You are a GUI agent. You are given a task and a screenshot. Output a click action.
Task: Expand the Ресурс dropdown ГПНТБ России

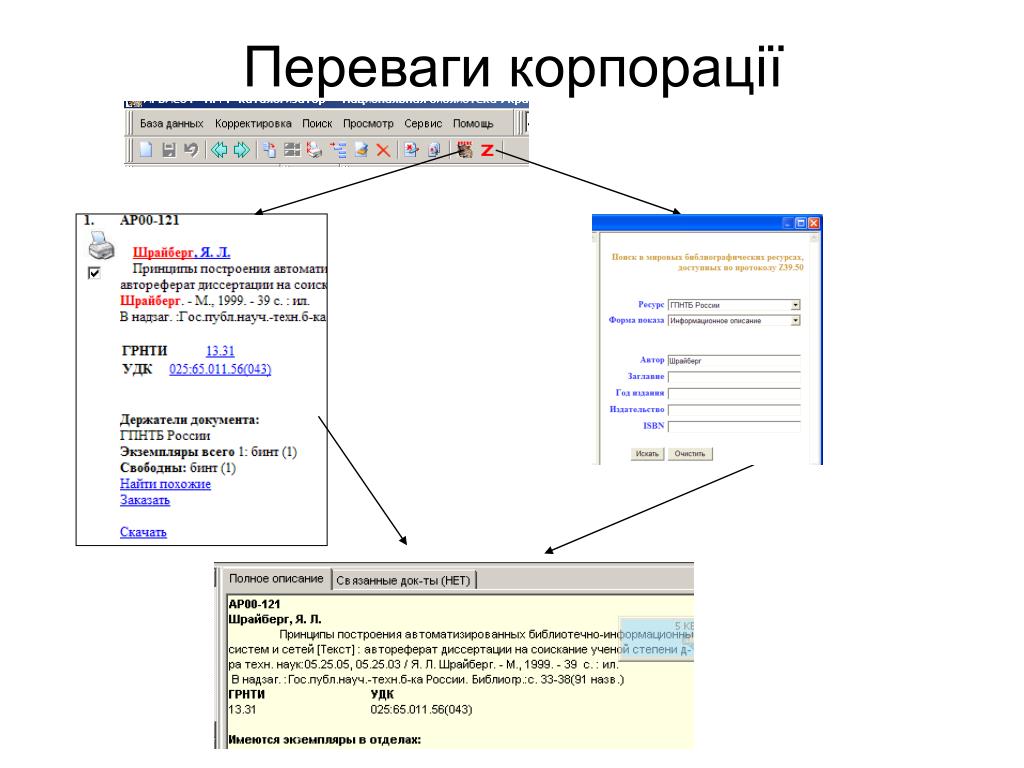pos(795,305)
